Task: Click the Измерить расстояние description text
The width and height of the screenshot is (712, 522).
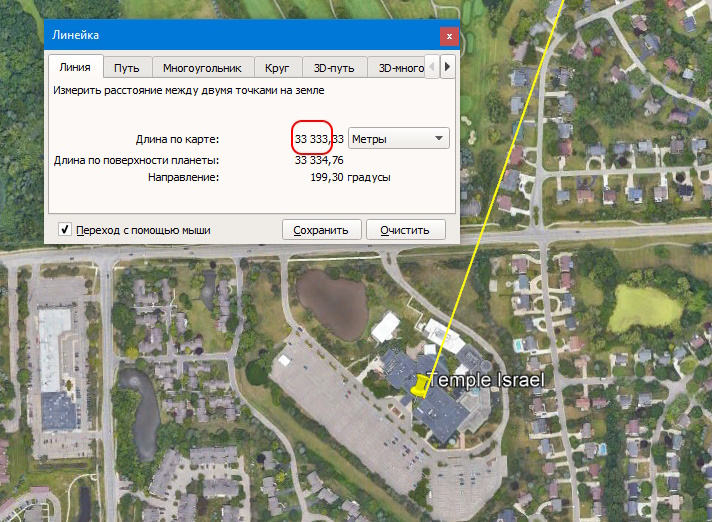Action: click(188, 90)
